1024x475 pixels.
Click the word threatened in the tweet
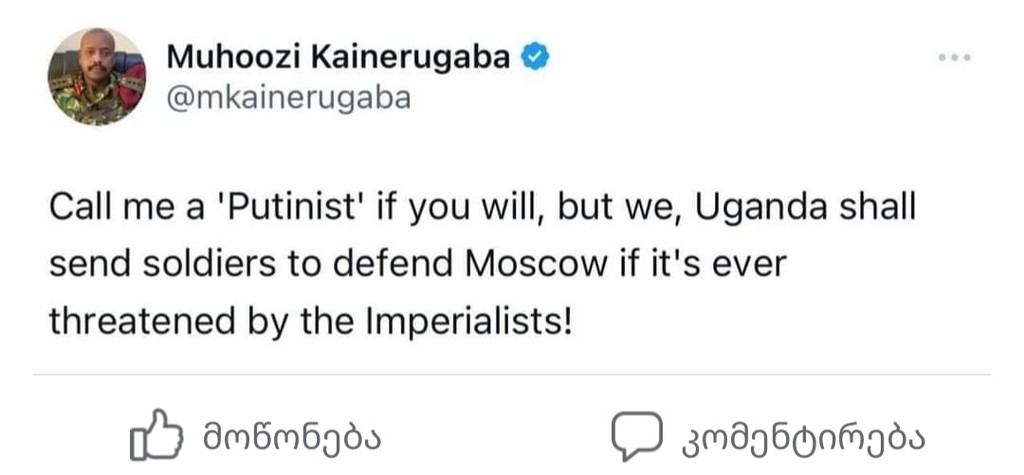click(132, 321)
